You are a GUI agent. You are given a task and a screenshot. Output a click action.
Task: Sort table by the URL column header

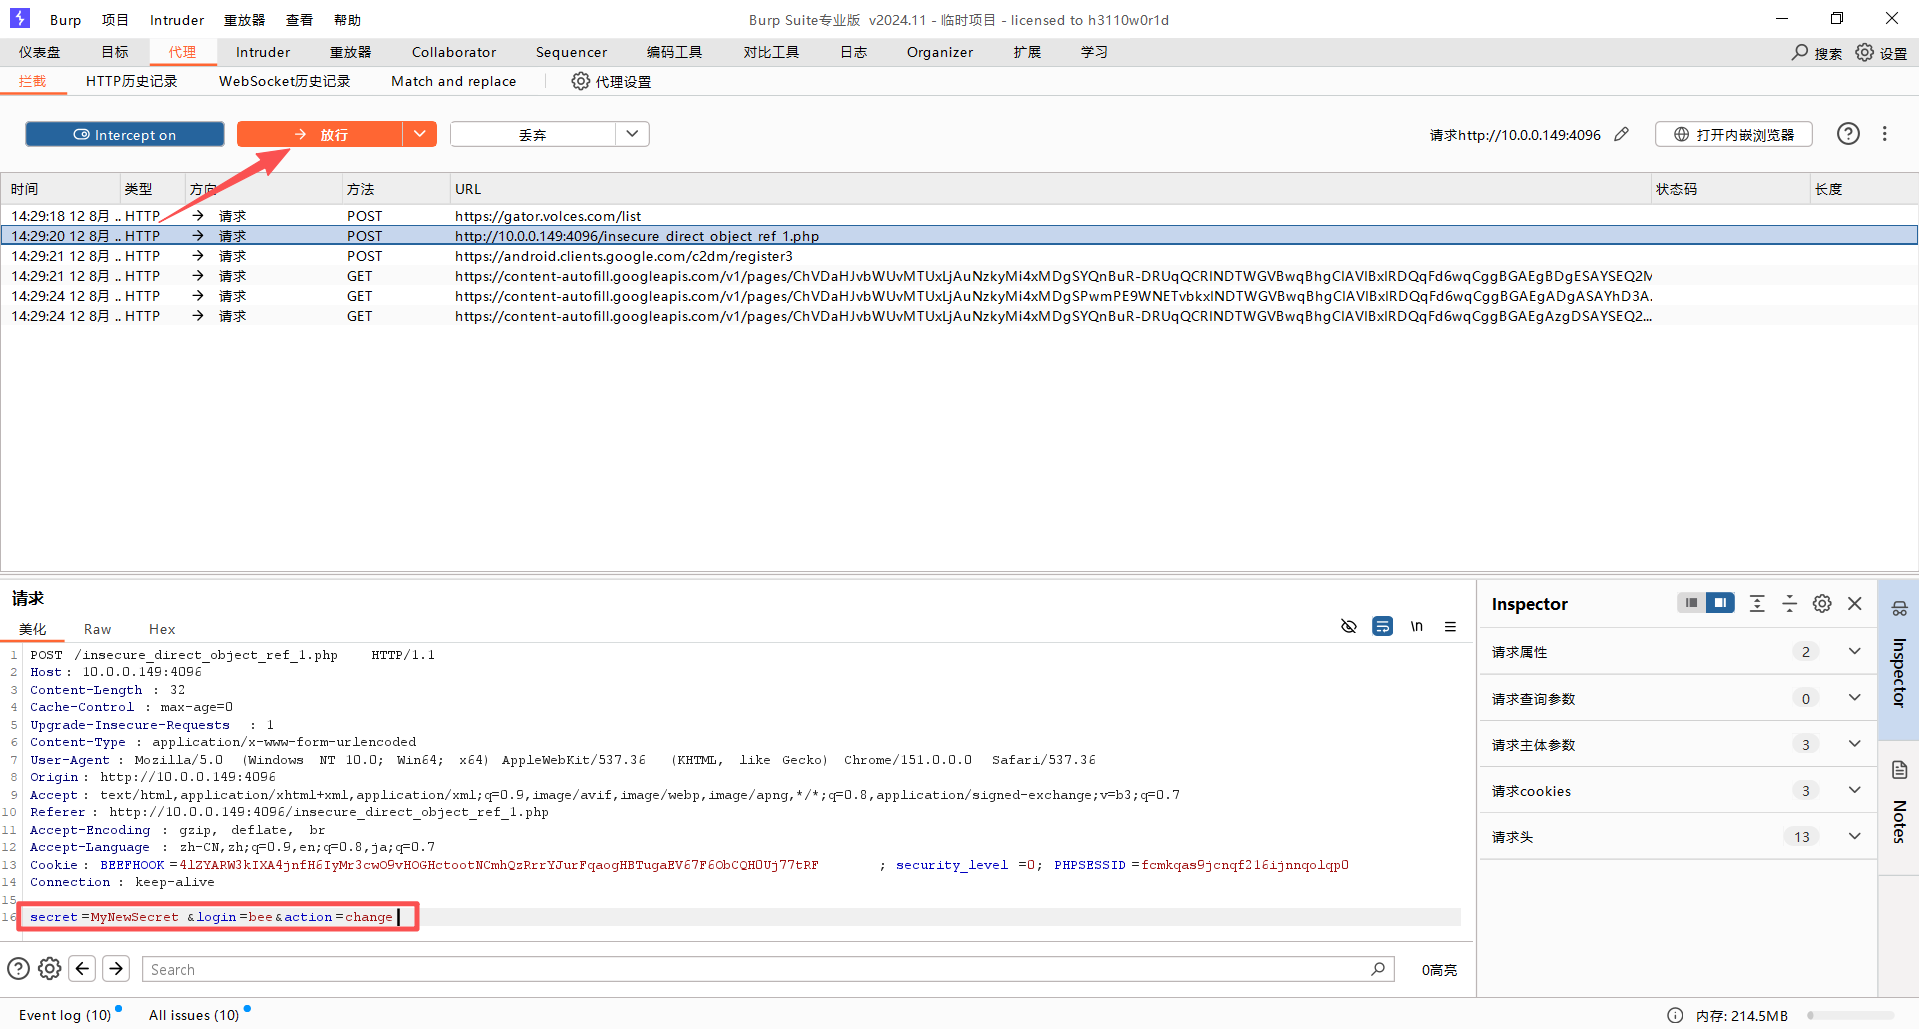(1050, 189)
